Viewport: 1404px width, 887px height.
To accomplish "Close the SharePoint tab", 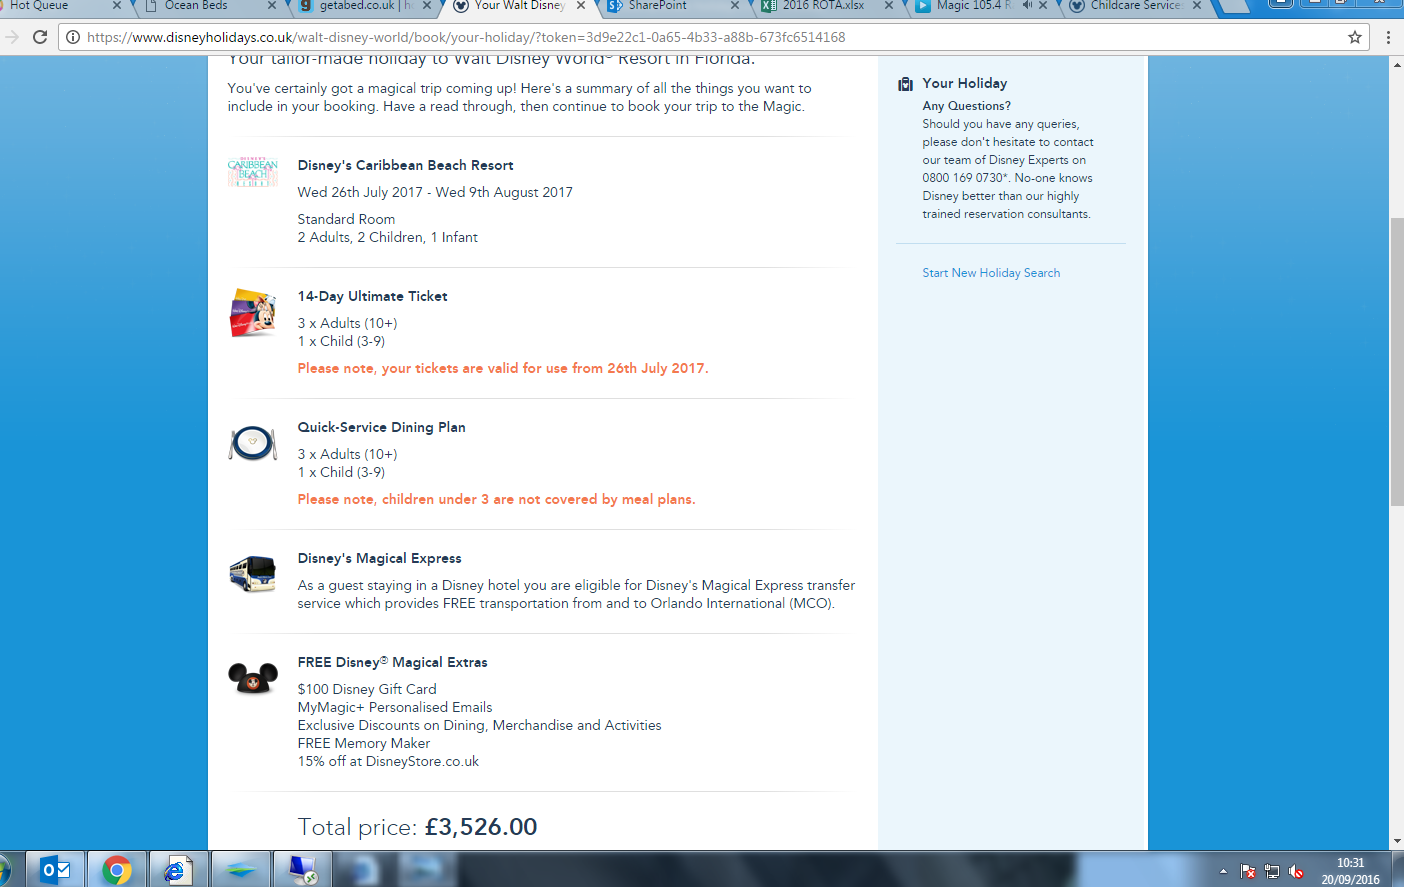I will [736, 5].
